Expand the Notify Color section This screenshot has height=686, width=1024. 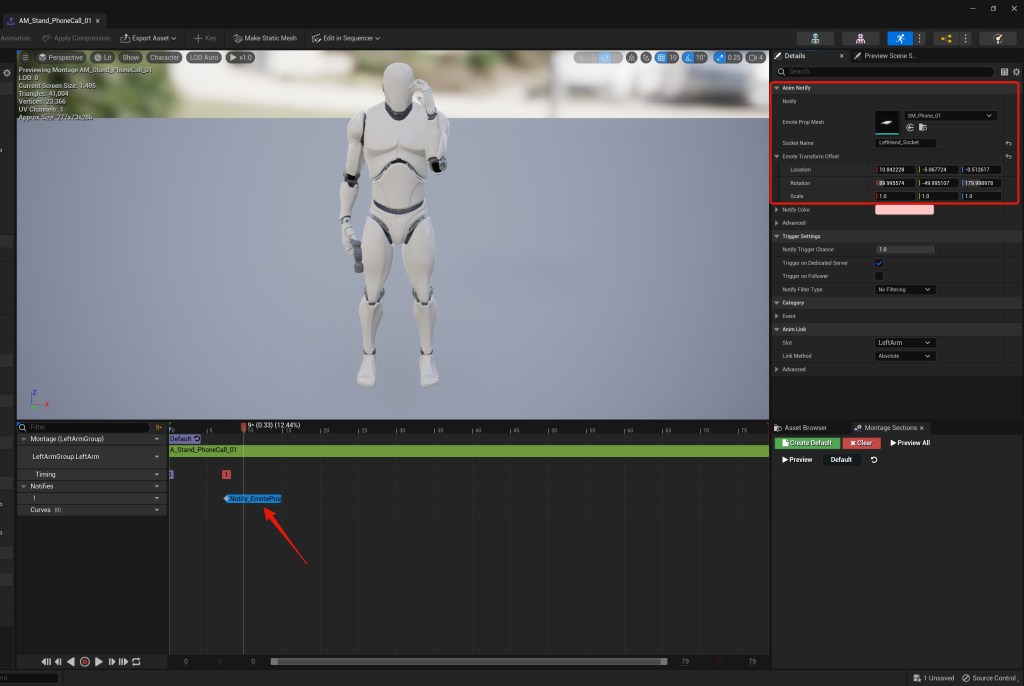click(777, 210)
